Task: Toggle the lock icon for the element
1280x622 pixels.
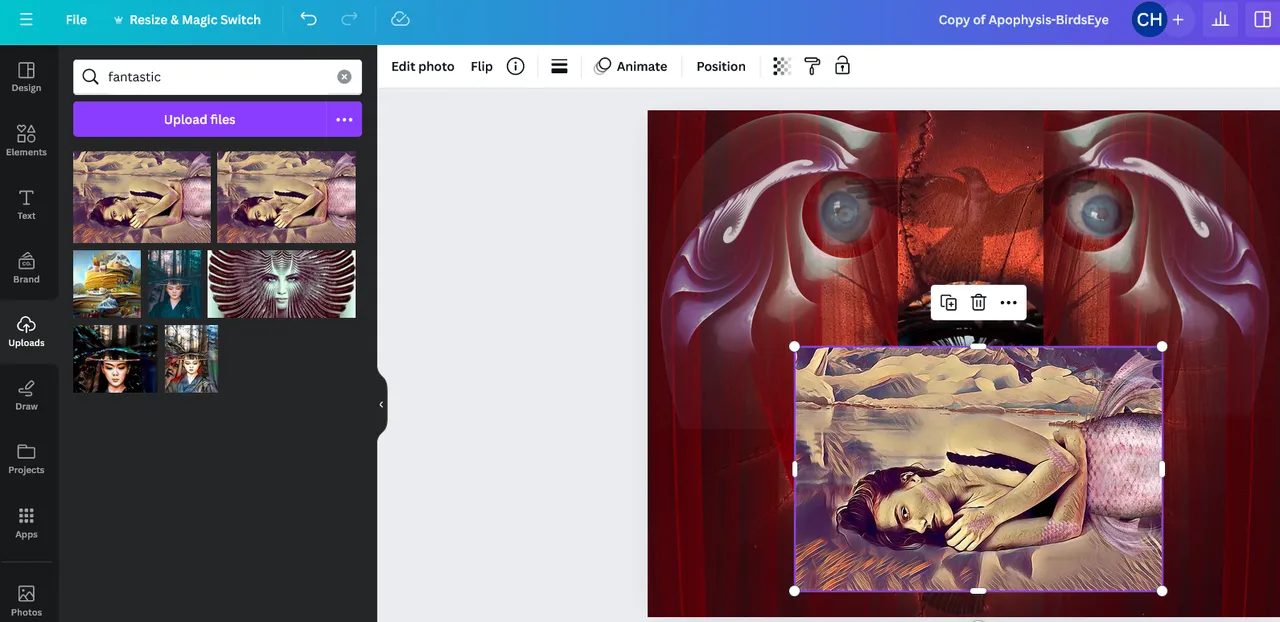Action: click(842, 66)
